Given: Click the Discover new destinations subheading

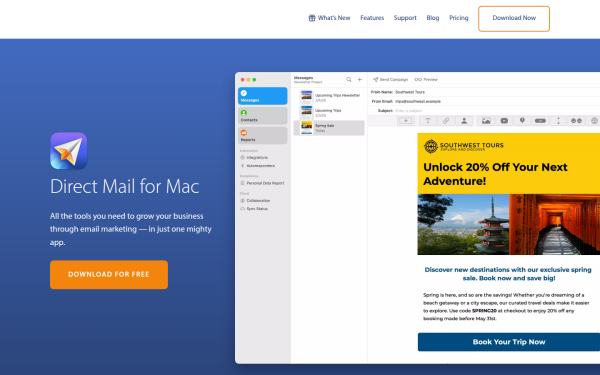Looking at the screenshot, I should [x=508, y=274].
